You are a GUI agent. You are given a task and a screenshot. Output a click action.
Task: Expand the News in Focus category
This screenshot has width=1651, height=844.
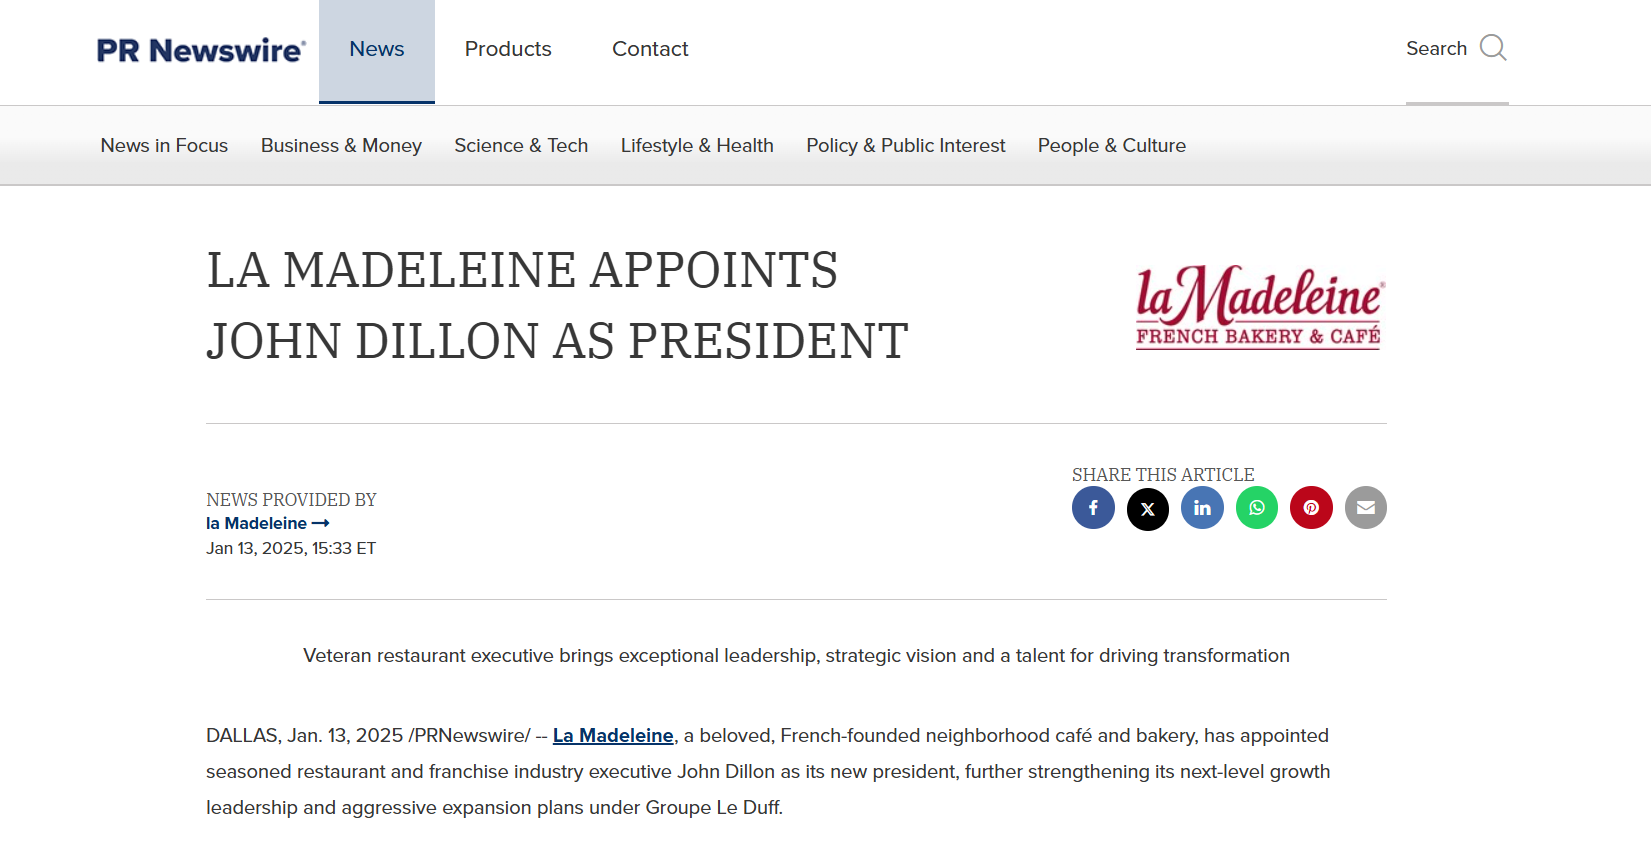164,145
